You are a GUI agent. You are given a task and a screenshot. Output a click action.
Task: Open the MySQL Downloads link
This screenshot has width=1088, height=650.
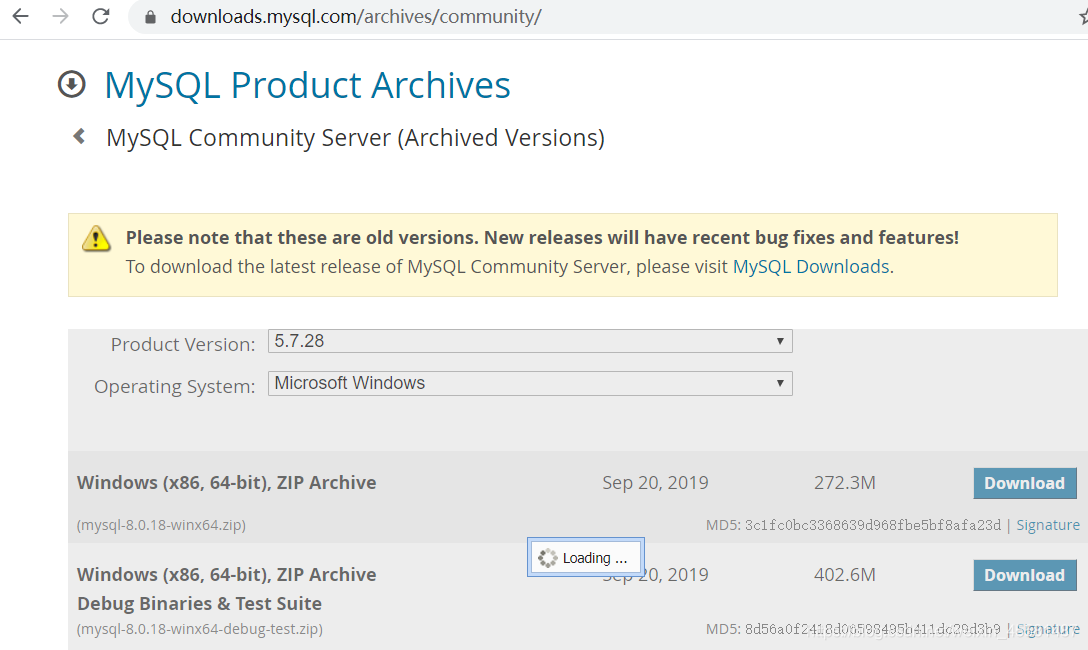click(811, 267)
